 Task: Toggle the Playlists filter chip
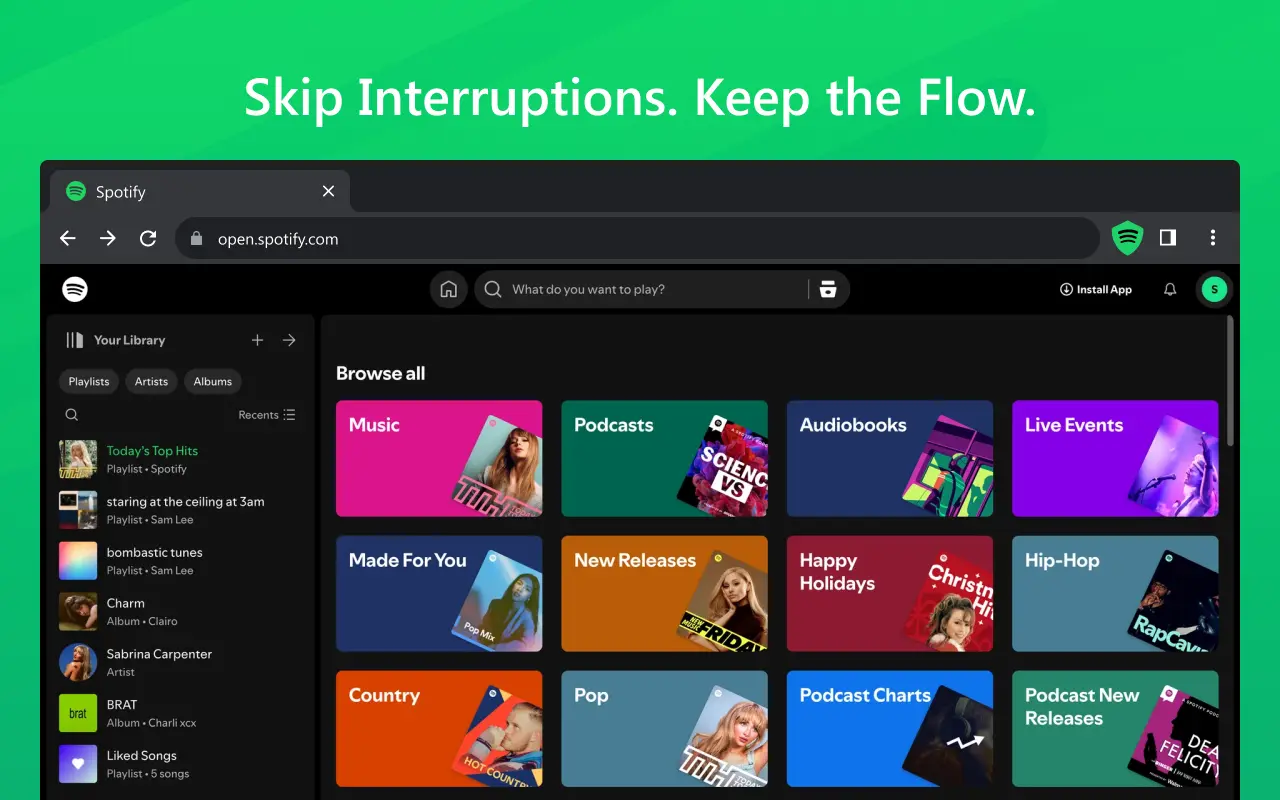point(88,381)
